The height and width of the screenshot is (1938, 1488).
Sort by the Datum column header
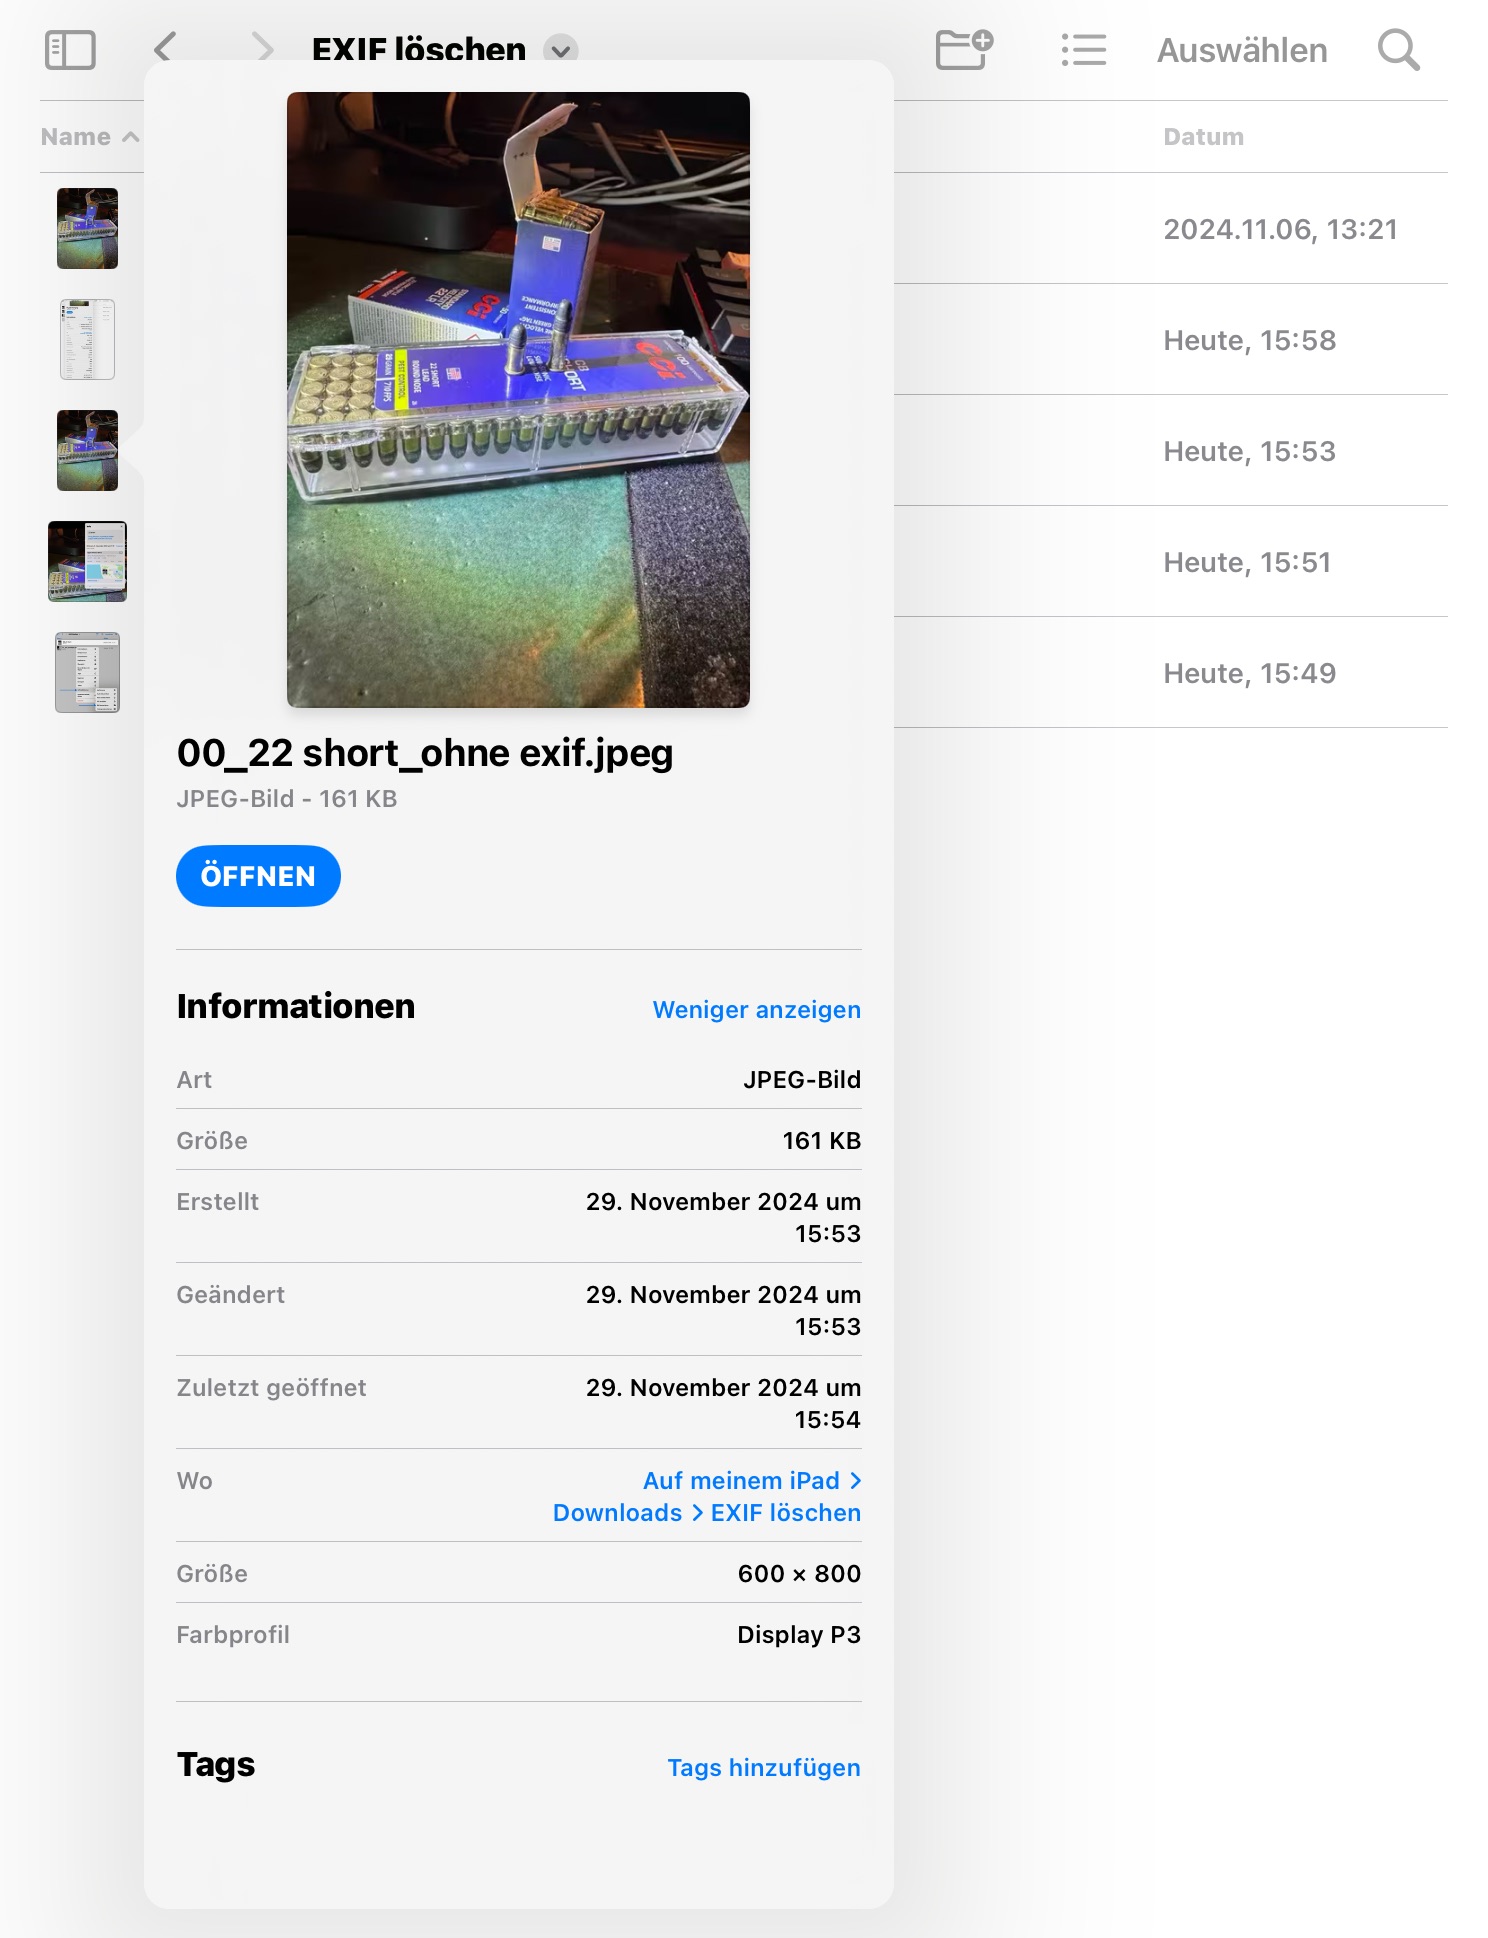pos(1203,137)
